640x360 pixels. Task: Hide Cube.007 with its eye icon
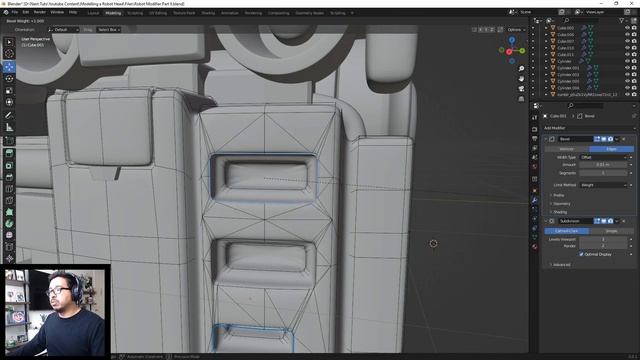627,41
